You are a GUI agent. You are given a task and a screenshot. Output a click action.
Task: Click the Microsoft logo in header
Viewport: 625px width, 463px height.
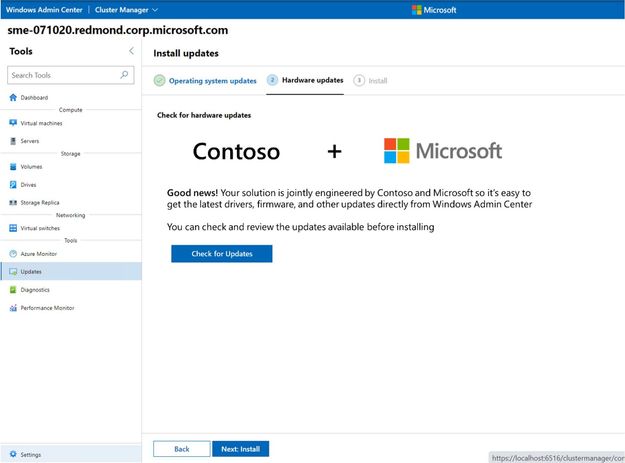[434, 10]
